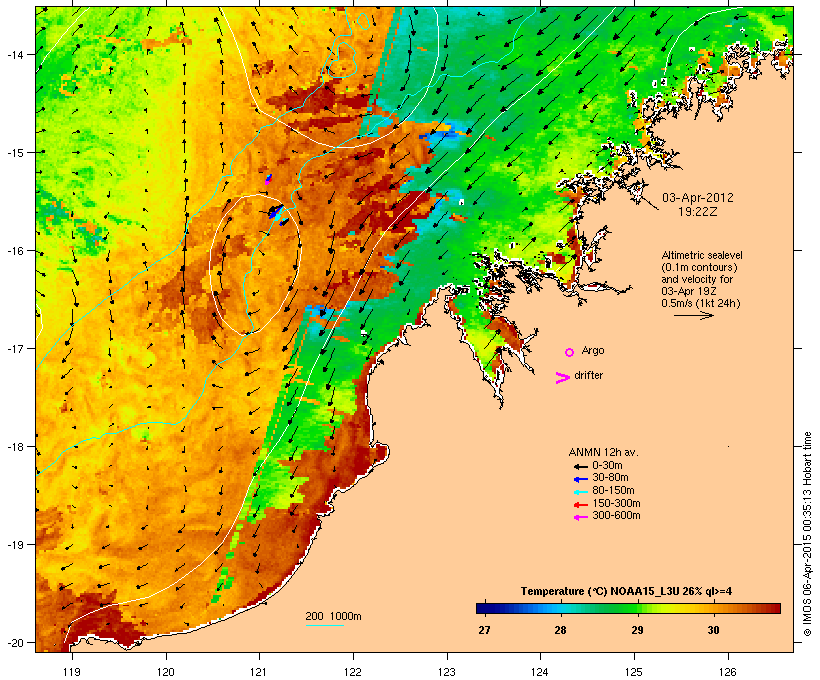Click latitude axis label -17
The image size is (820, 680).
[15, 349]
